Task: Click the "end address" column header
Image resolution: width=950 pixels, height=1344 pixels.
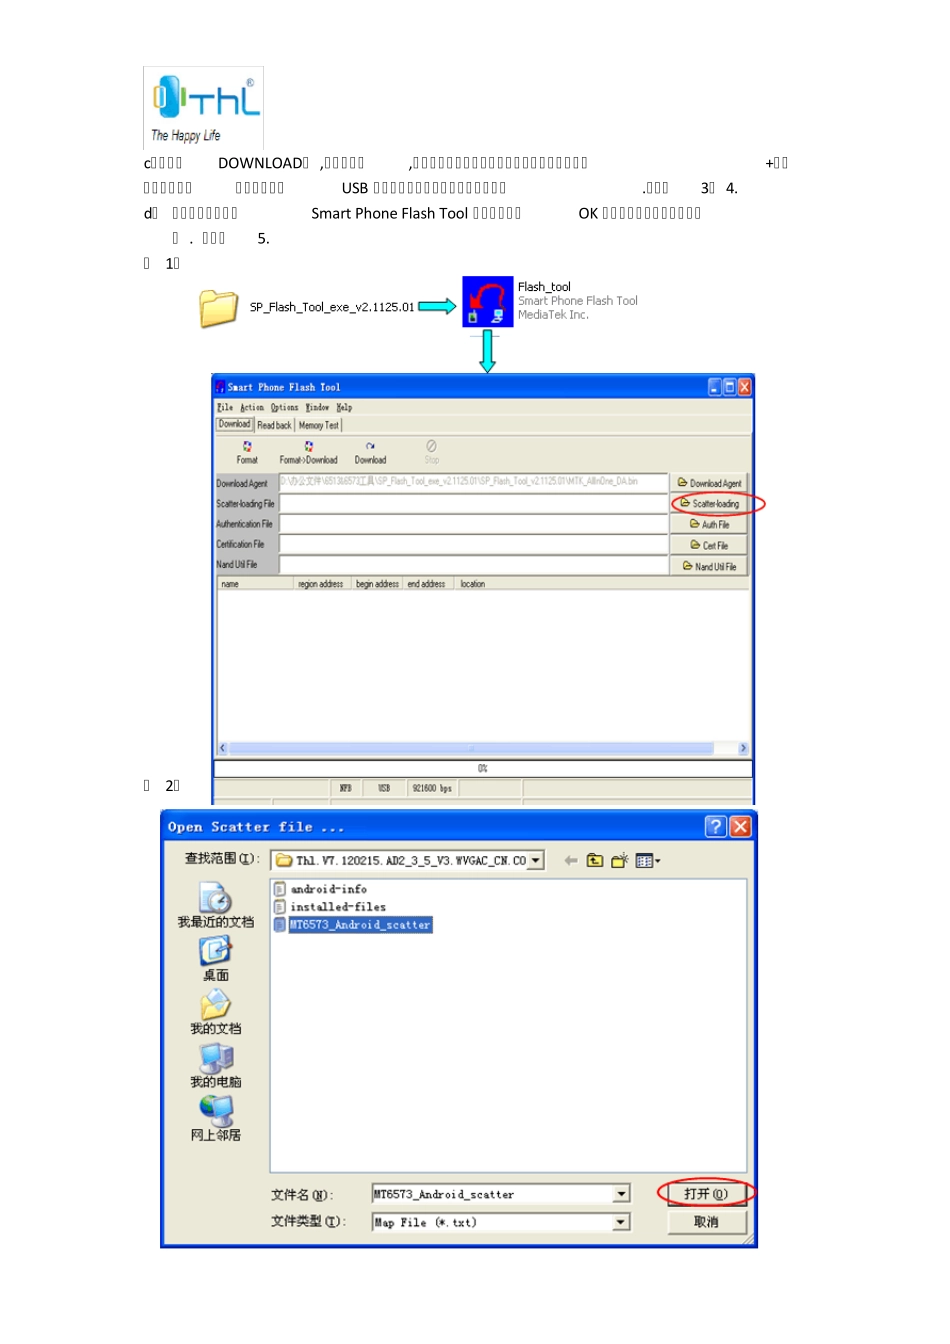Action: point(427,584)
